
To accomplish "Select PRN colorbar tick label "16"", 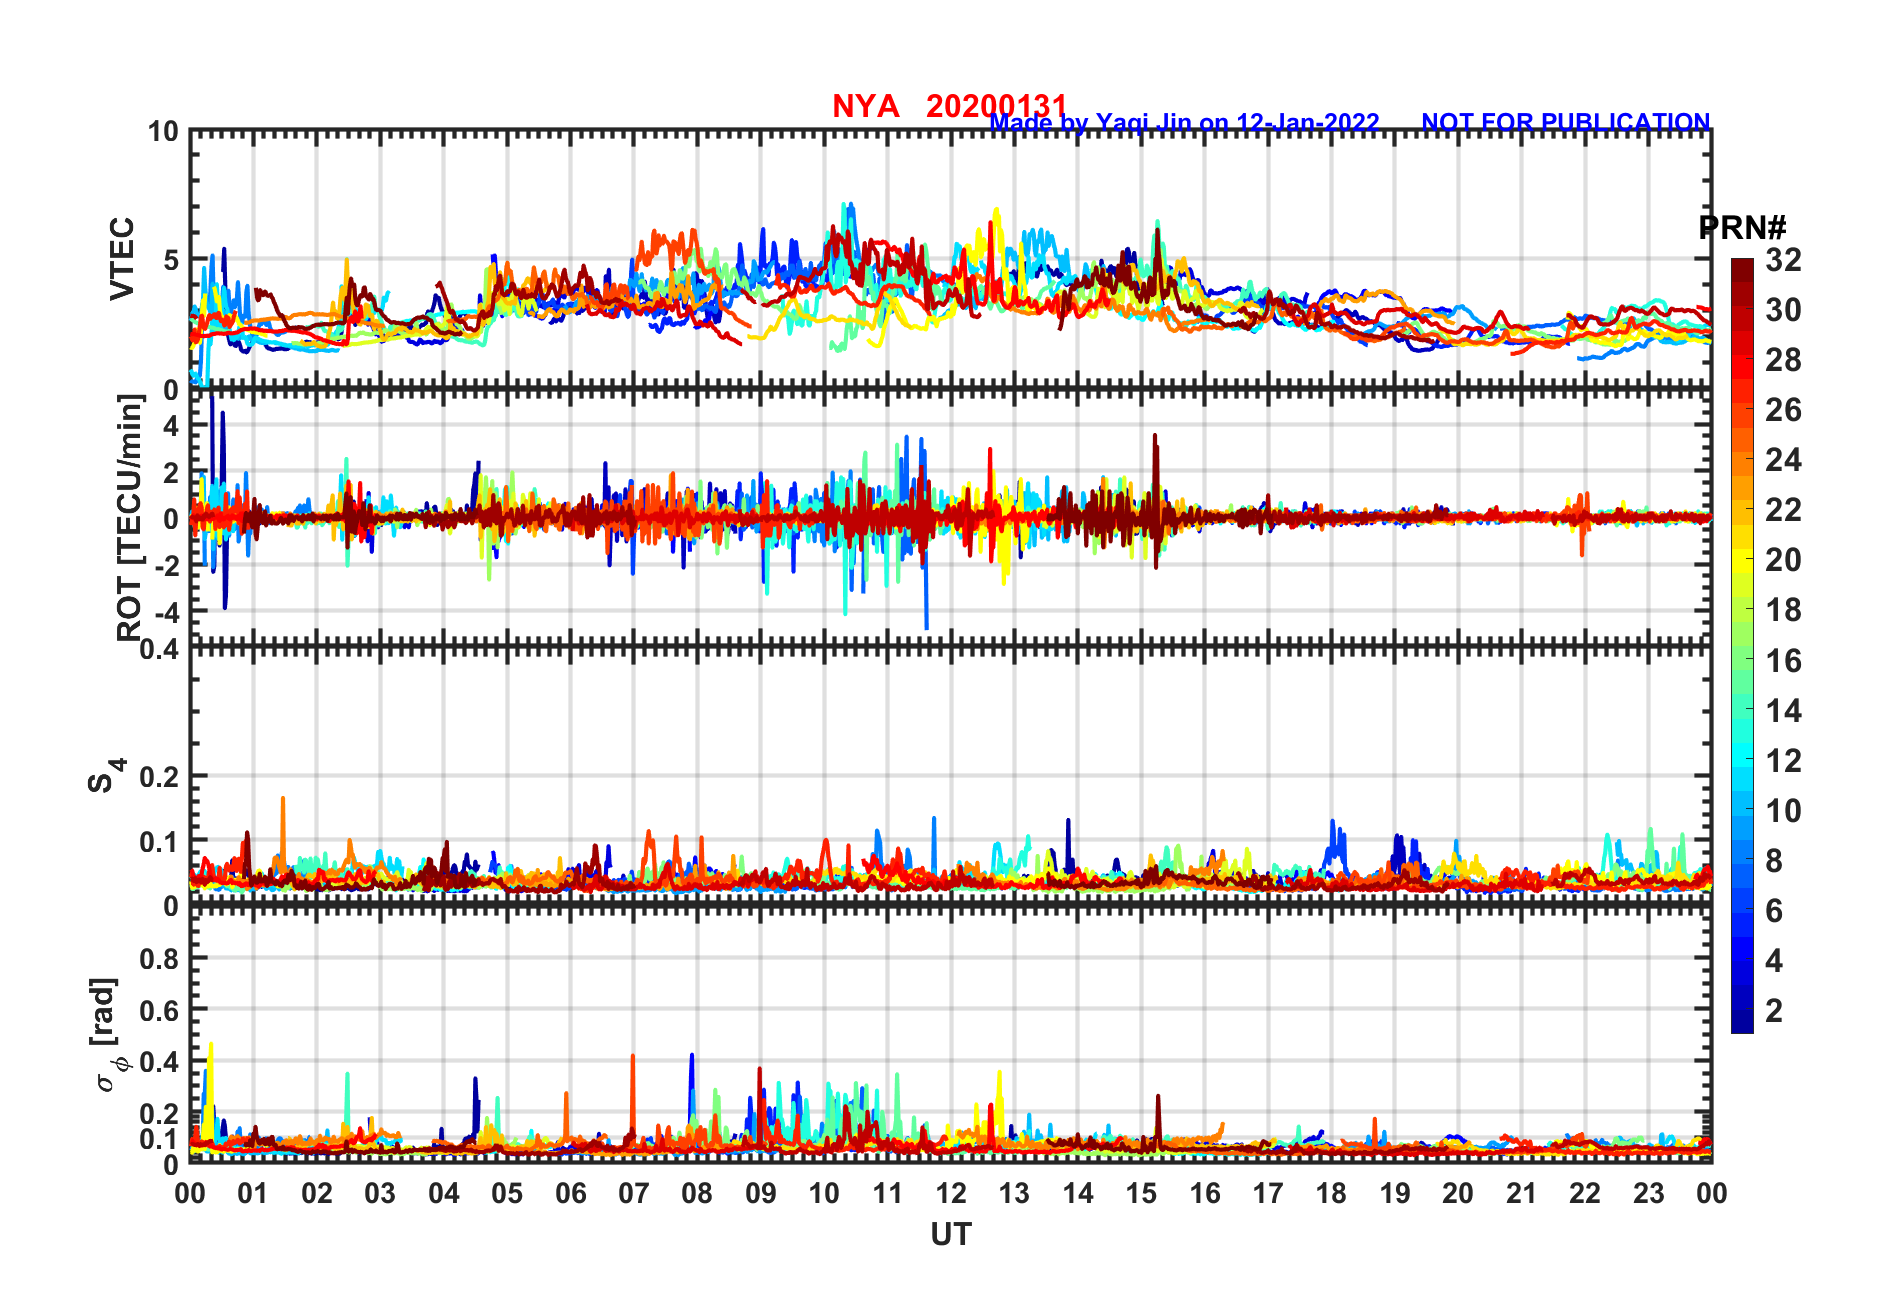I will 1783,661.
